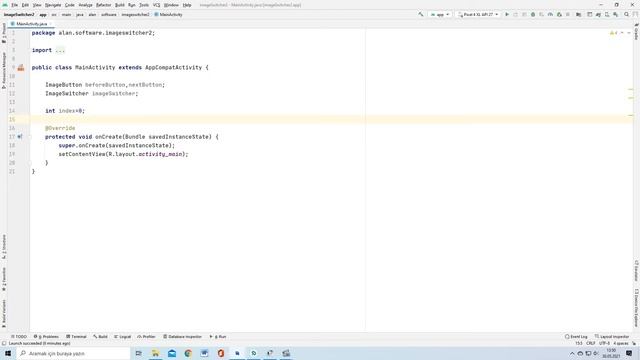Click the 4 spaces indent status
Screen dimensions: 640x360
tap(621, 344)
